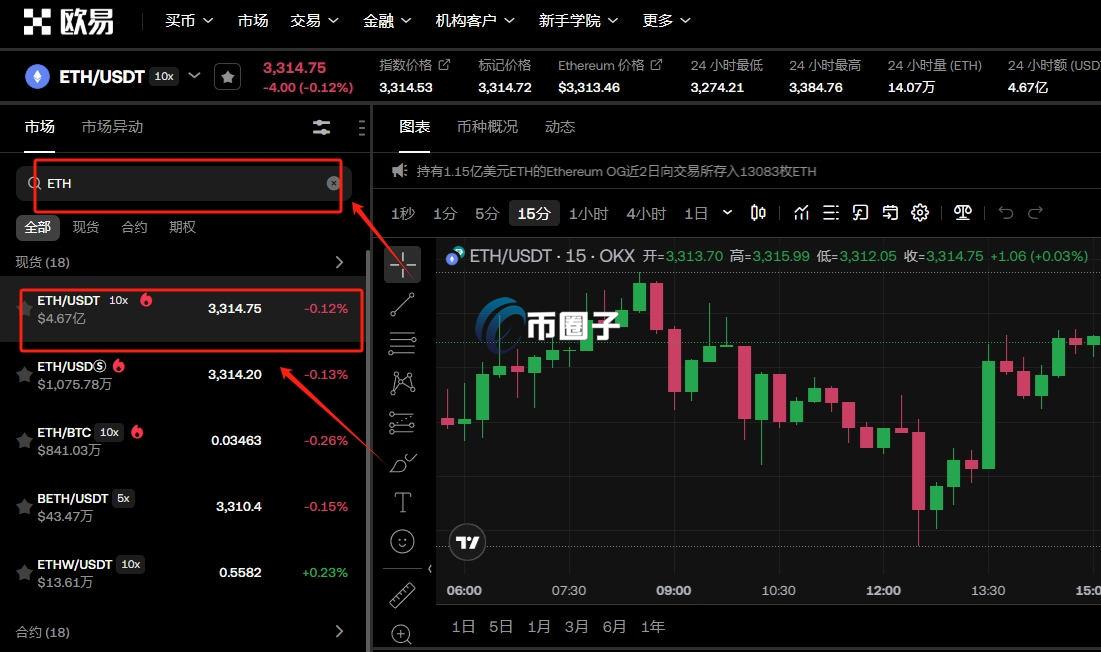Expand the 现货 (18) section arrow
Image resolution: width=1101 pixels, height=652 pixels.
tap(339, 261)
